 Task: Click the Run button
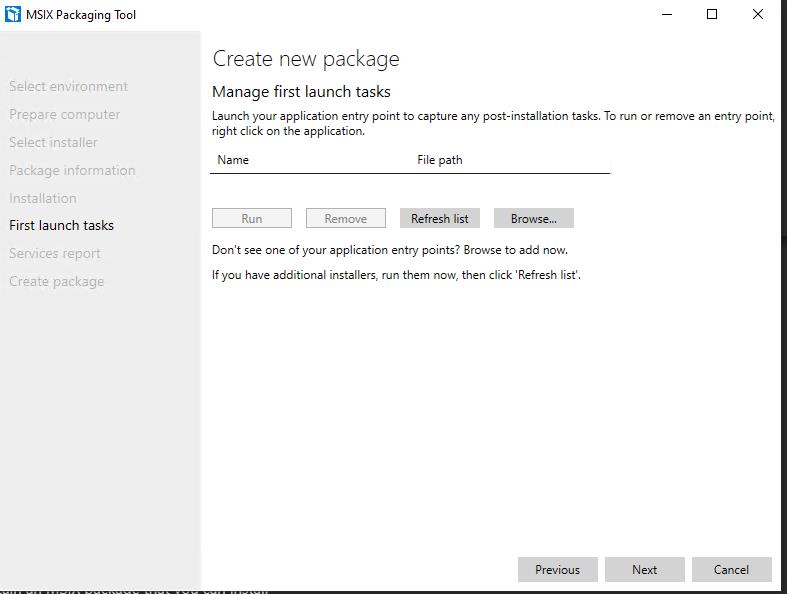coord(251,218)
